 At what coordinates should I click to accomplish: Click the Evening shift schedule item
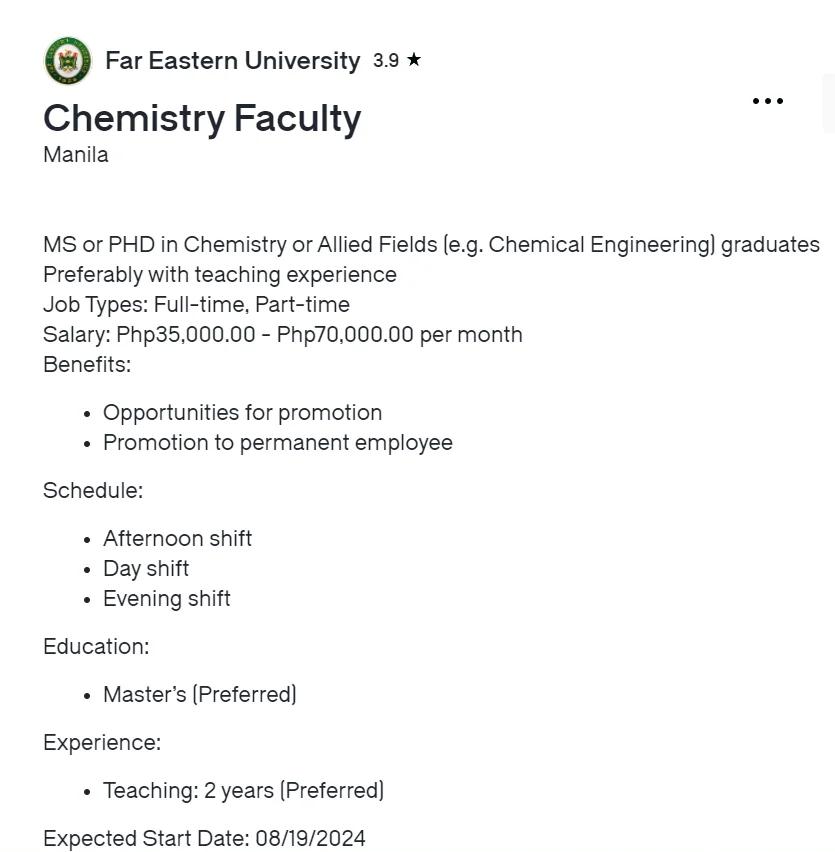[167, 599]
